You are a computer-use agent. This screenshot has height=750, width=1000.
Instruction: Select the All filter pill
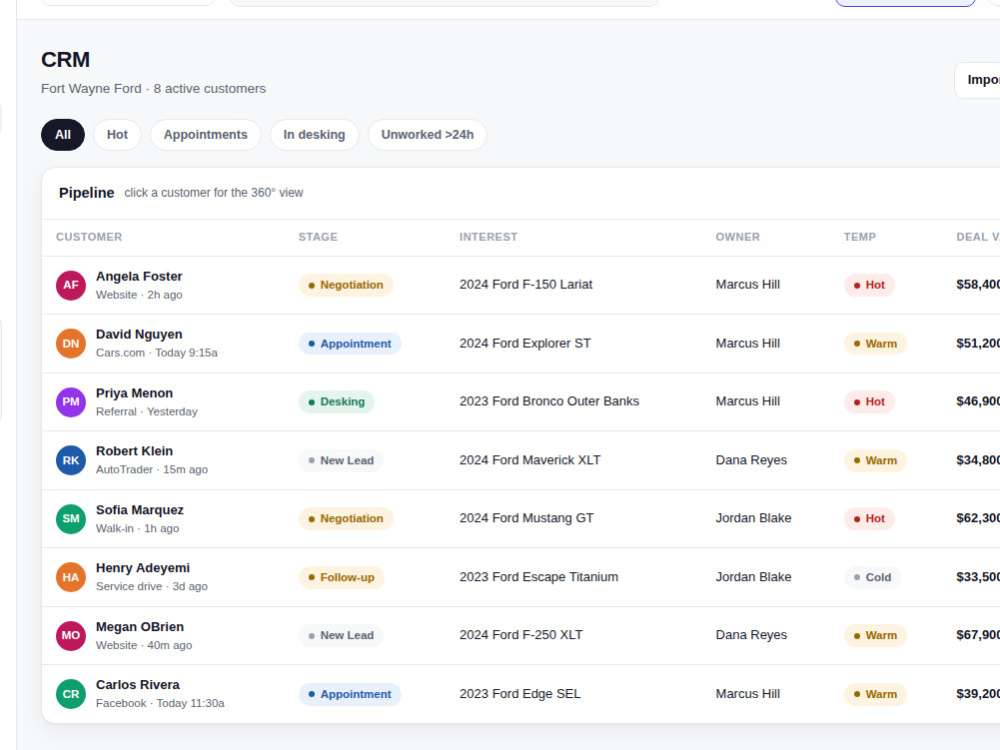[x=62, y=135]
